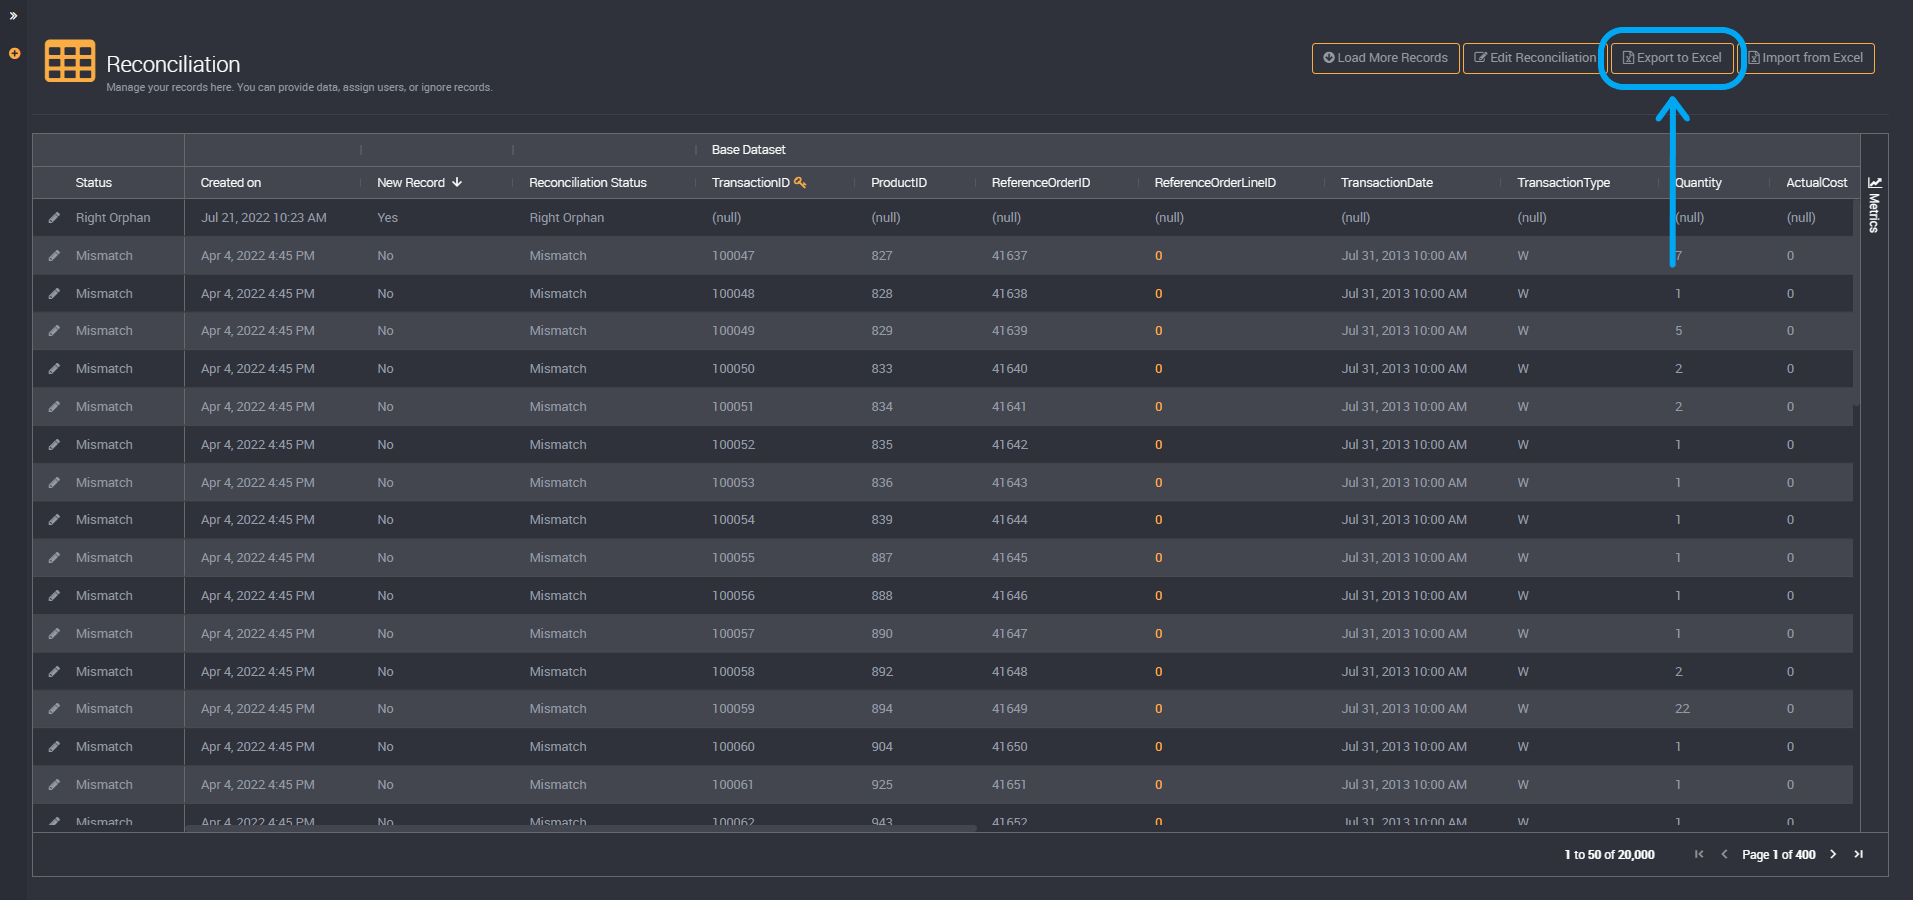Edit the row for transaction 100053

(x=54, y=483)
